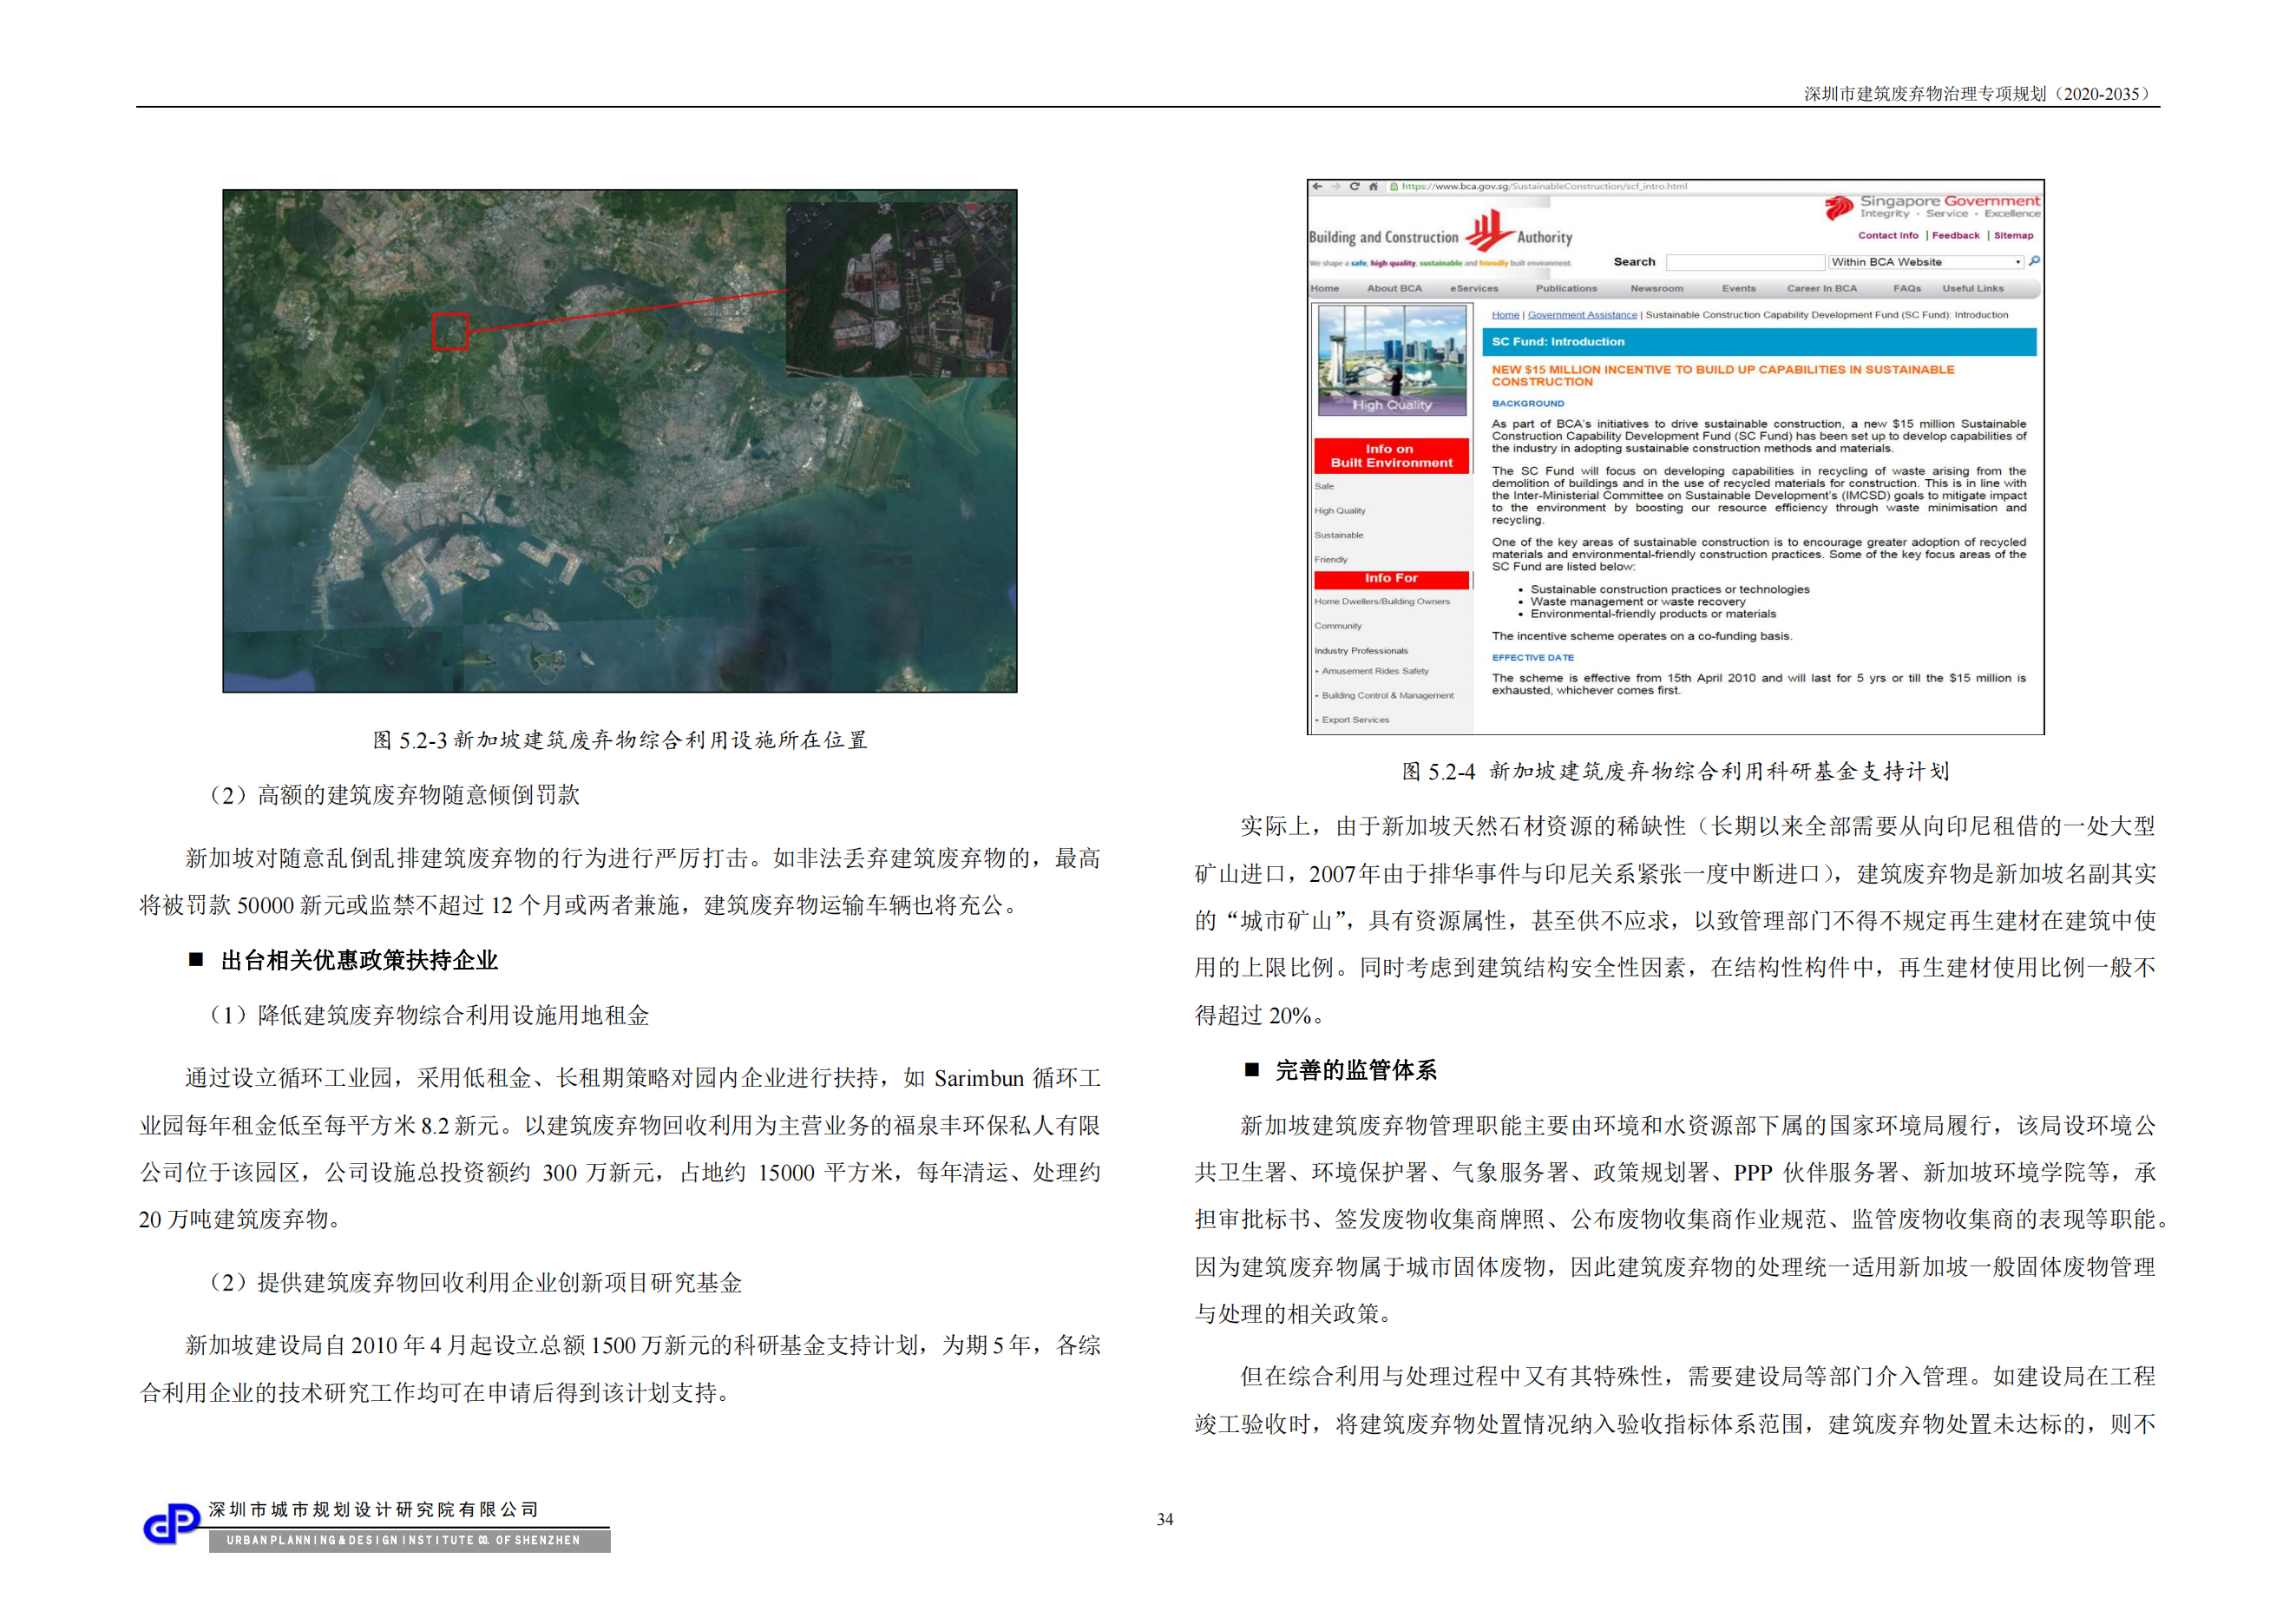Click subheading （2）提供建筑废弃物回收利用企业创新项目研究基金
The width and height of the screenshot is (2296, 1624).
[x=474, y=1283]
